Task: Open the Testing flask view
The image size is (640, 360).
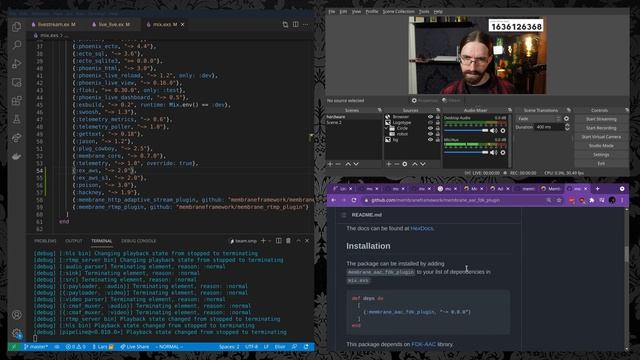Action: (17, 119)
